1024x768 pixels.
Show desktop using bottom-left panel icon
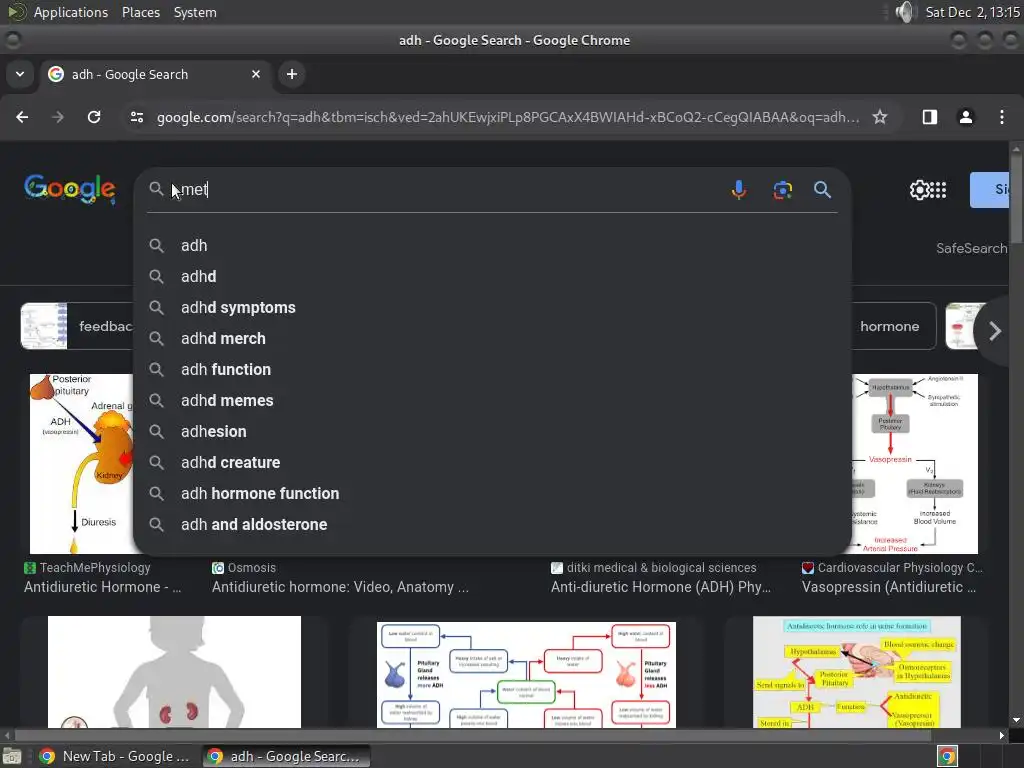pyautogui.click(x=12, y=757)
